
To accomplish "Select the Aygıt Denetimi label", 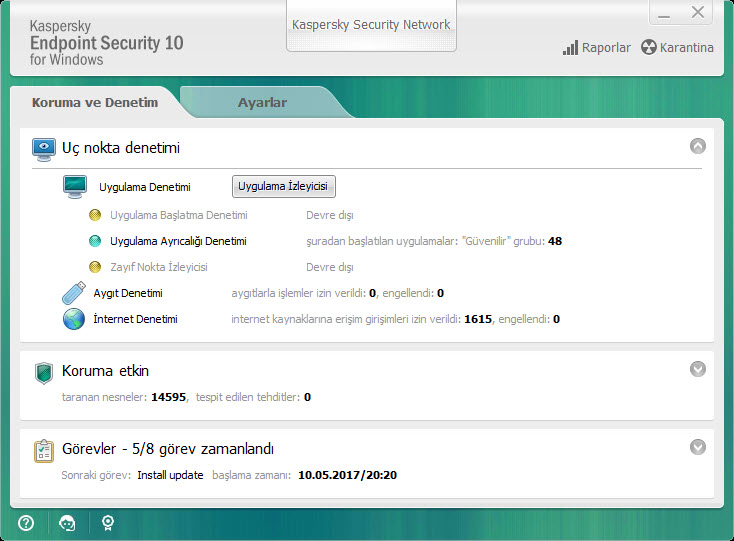I will click(128, 293).
